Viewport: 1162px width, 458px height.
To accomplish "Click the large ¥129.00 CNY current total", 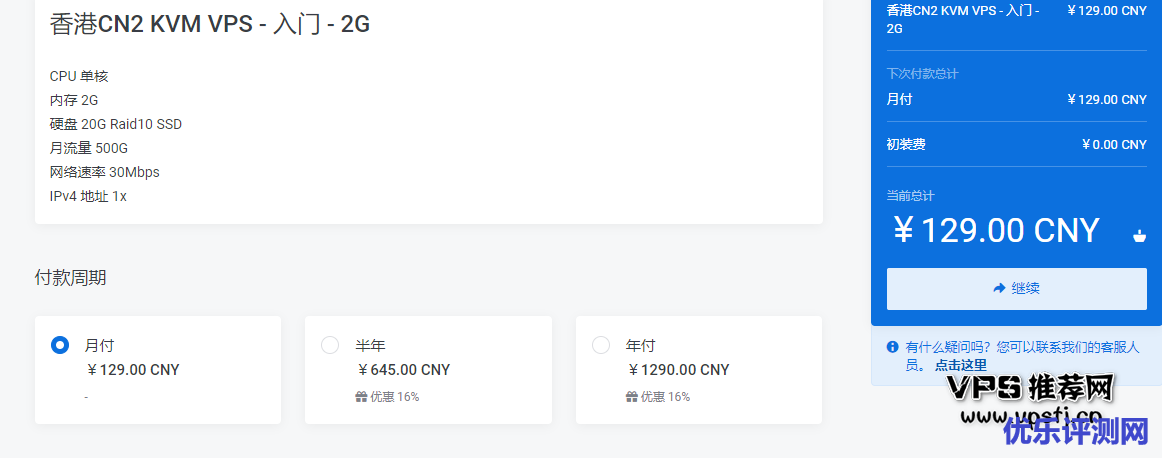I will [x=996, y=231].
